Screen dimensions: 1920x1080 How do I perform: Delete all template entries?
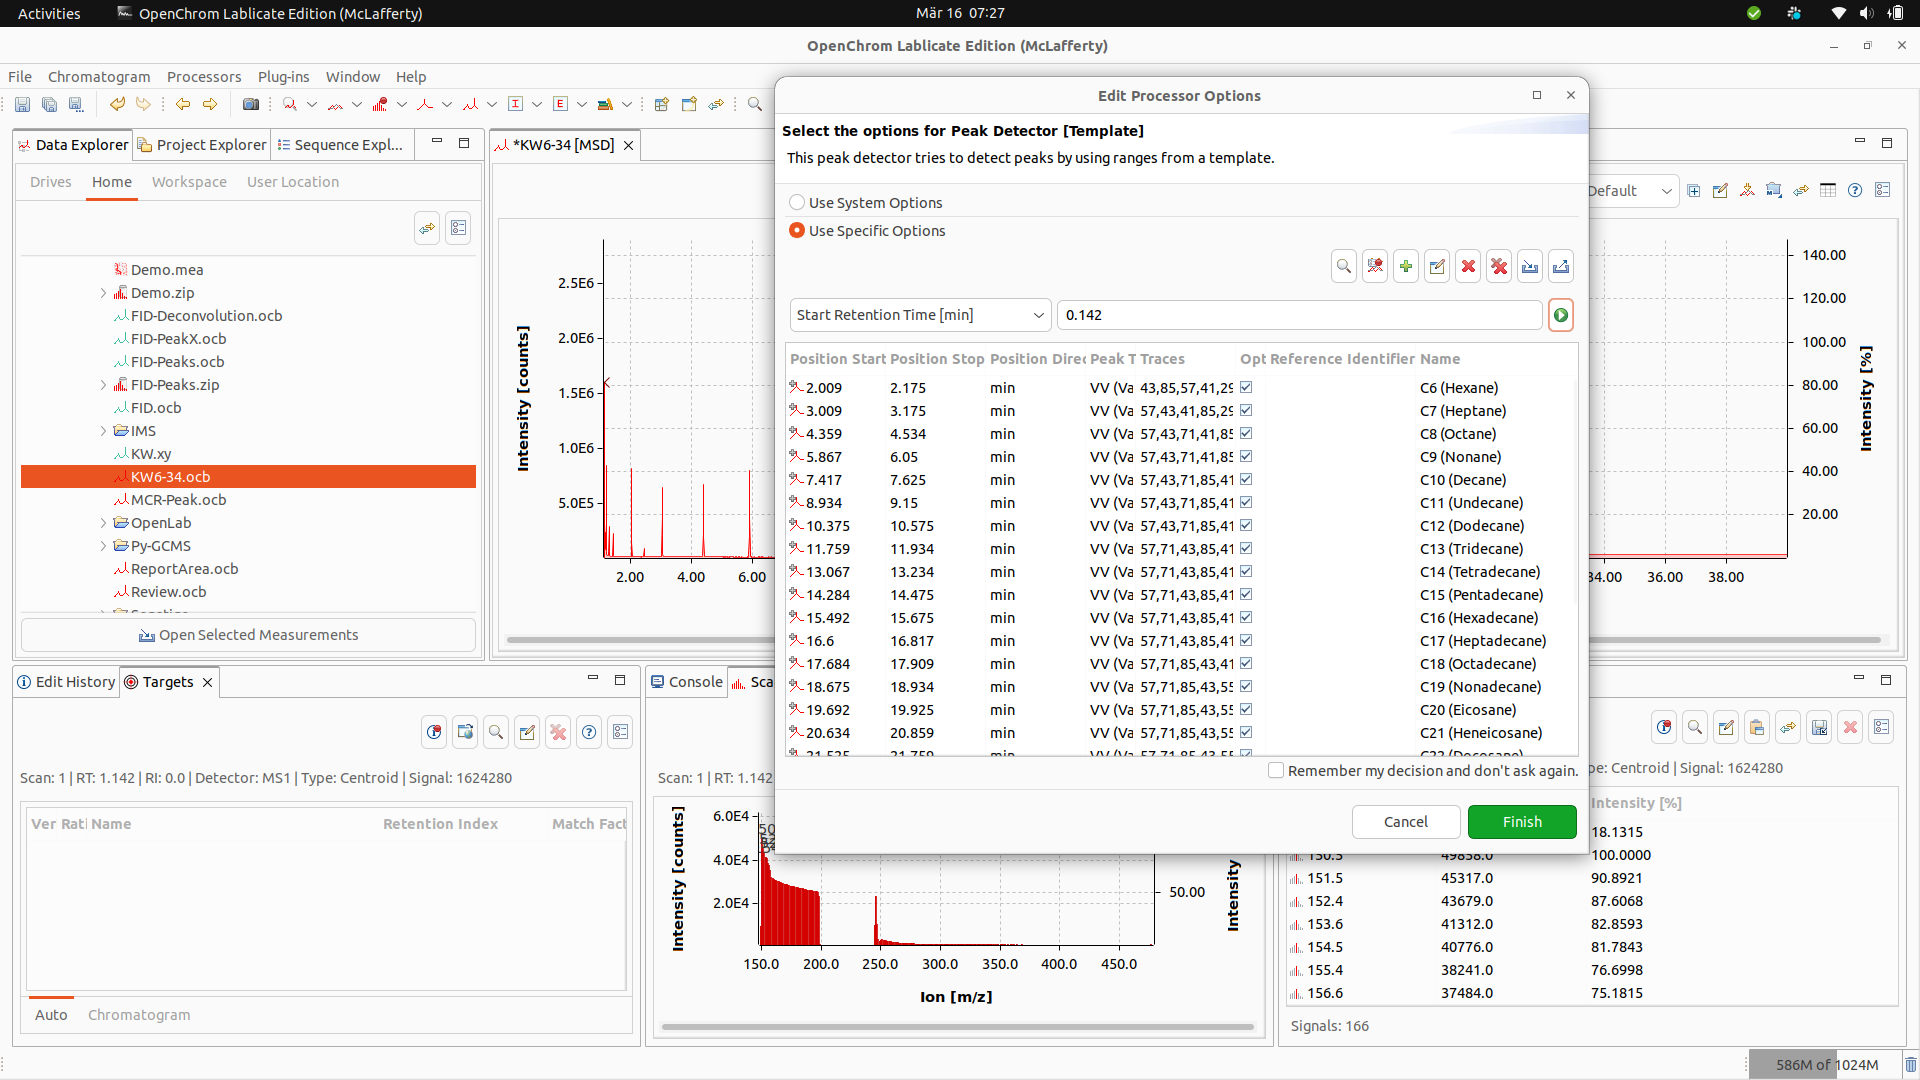coord(1499,266)
